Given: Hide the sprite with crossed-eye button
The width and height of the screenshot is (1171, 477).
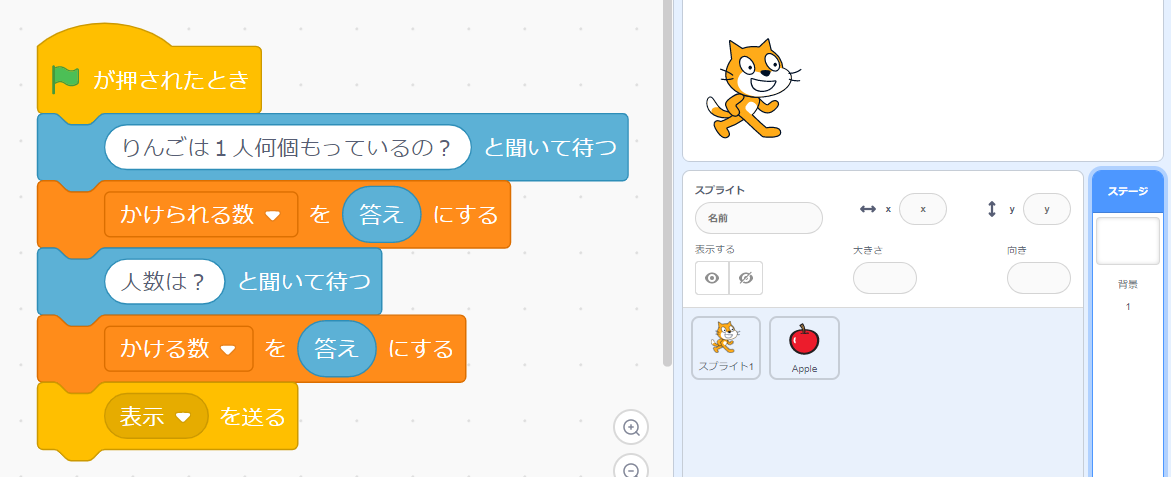Looking at the screenshot, I should (745, 278).
